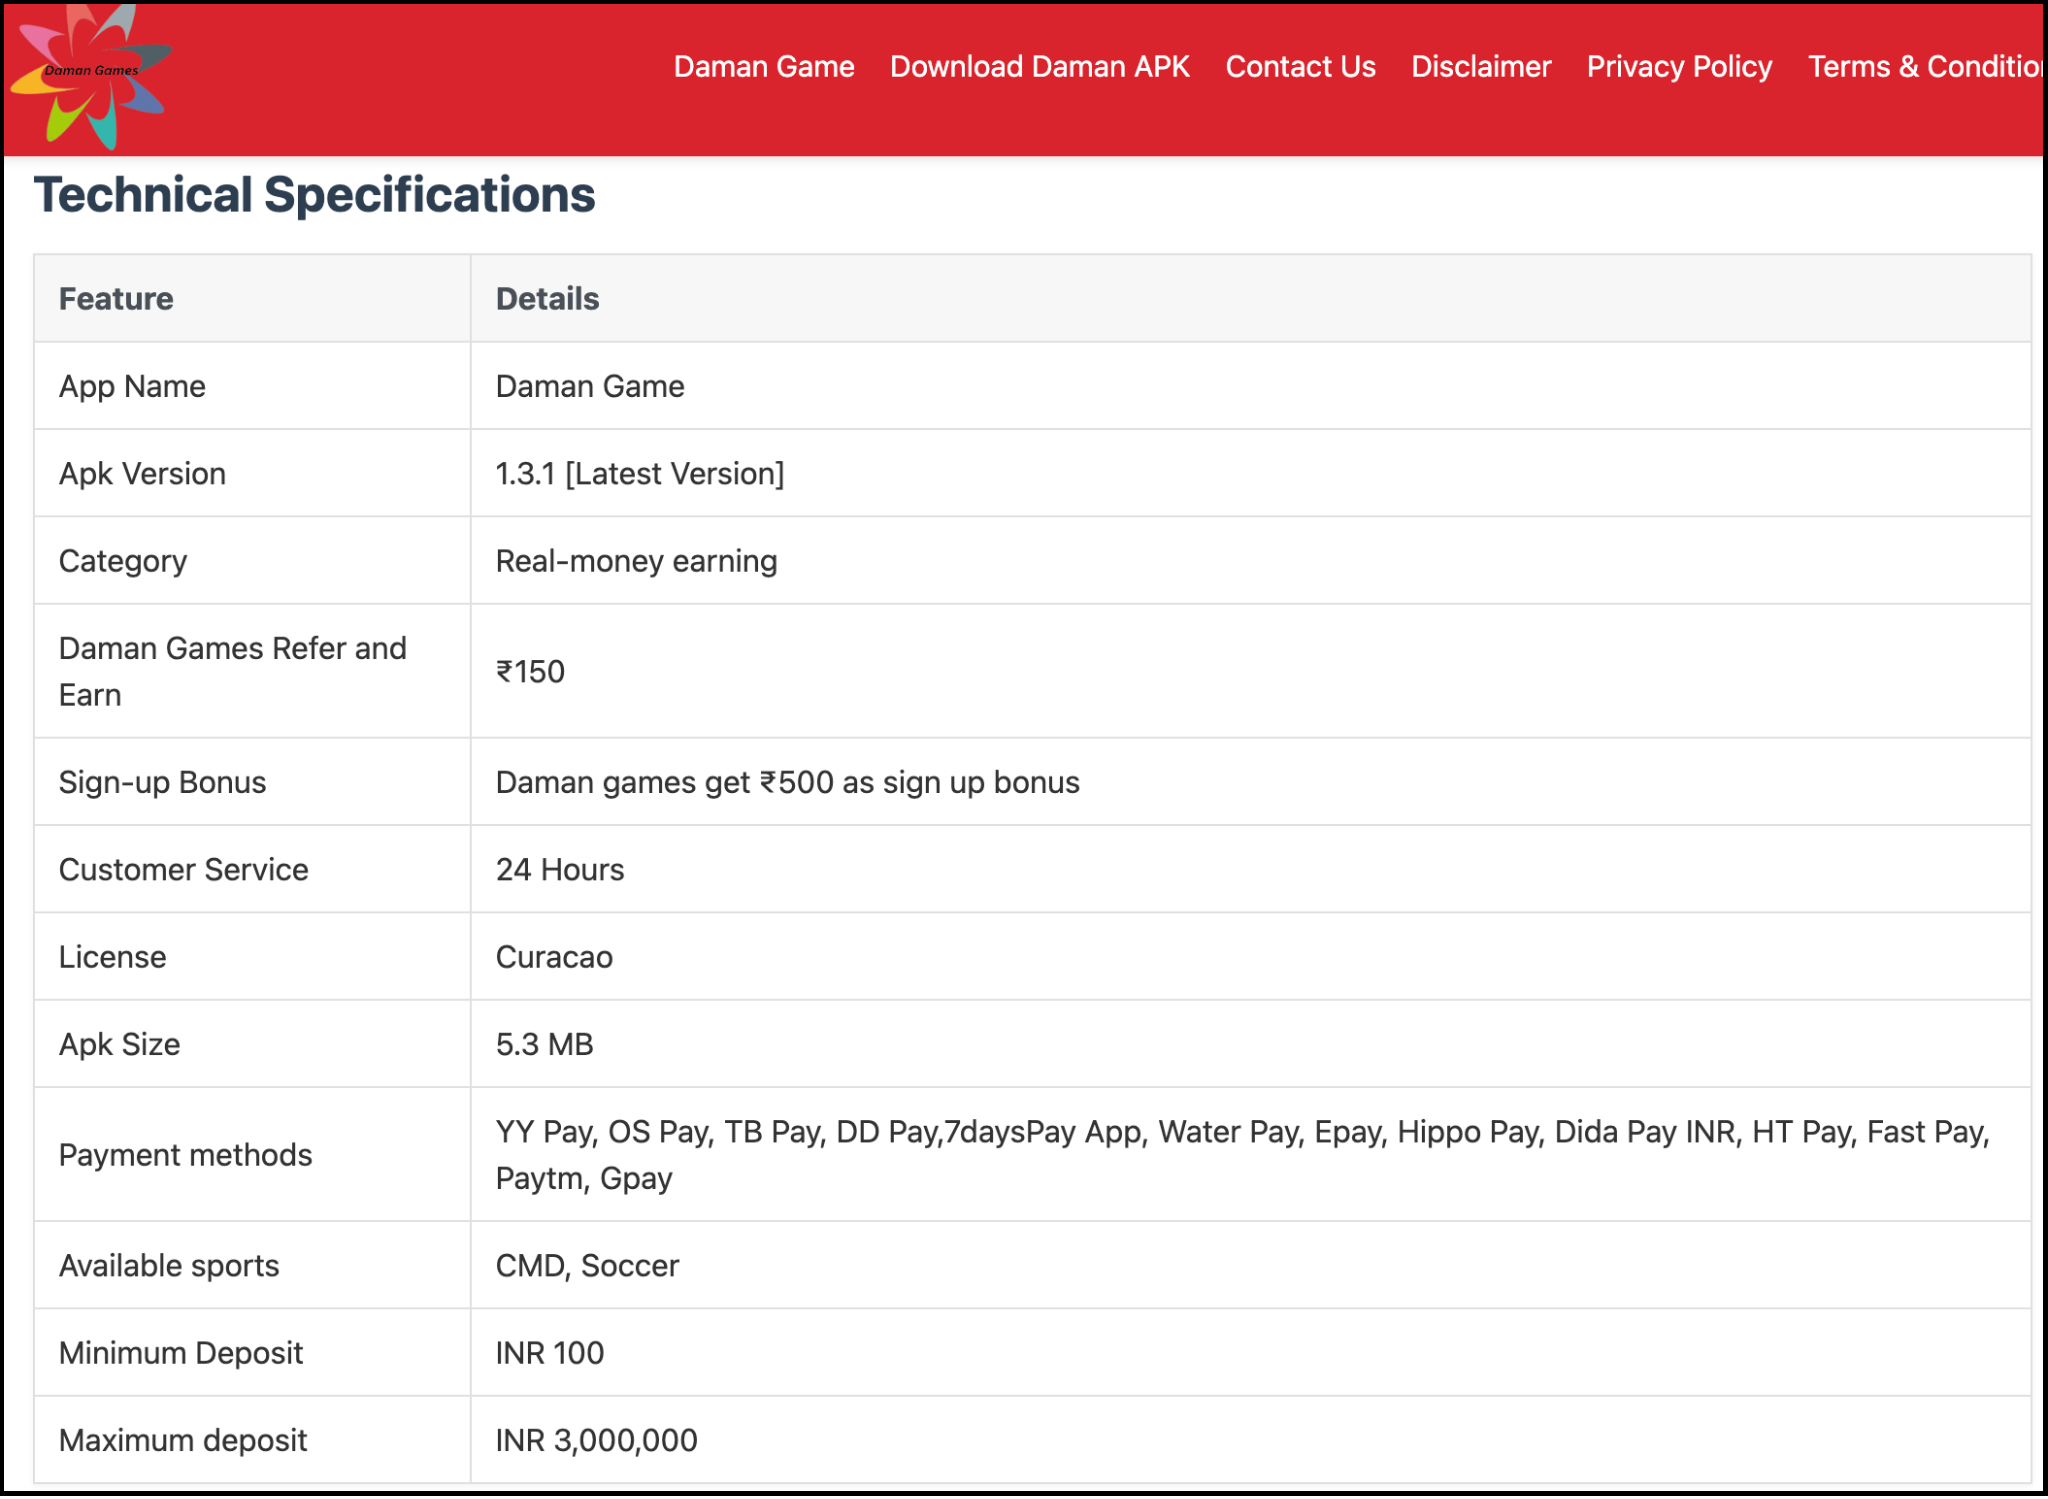Open the Disclaimer page
The height and width of the screenshot is (1499, 2048).
point(1481,66)
